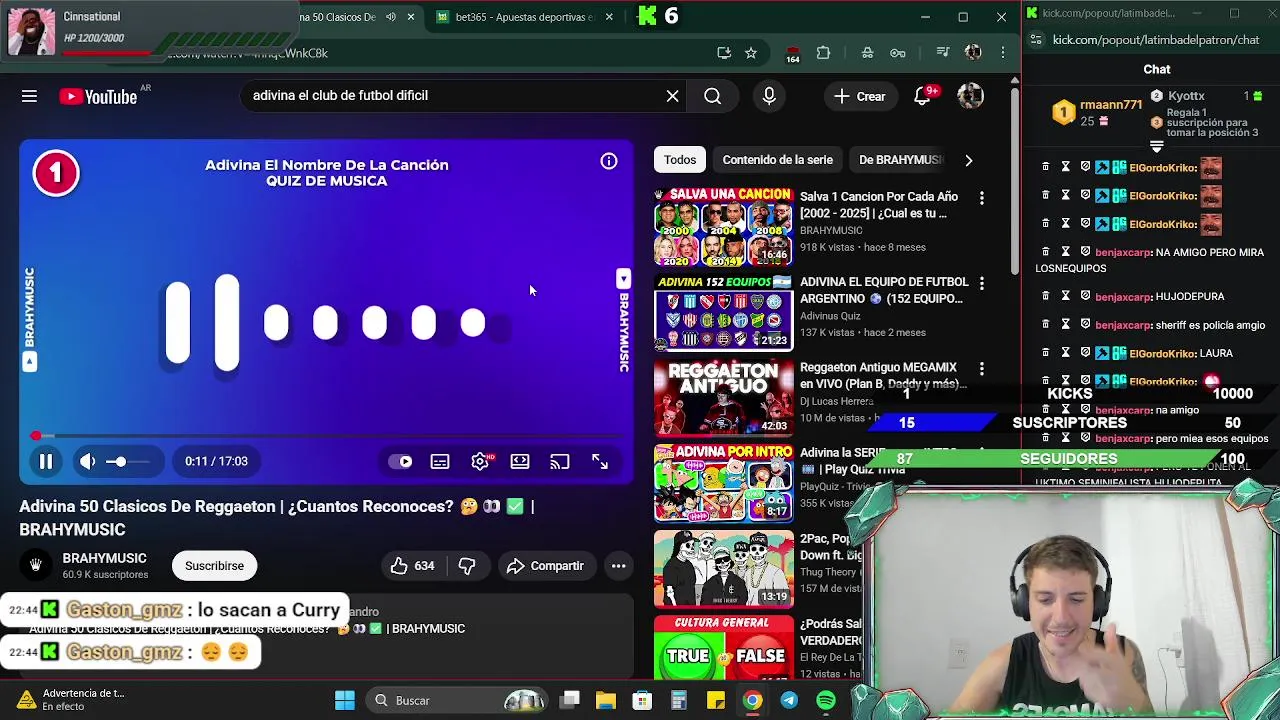Open ADIVINA EL EQUIPO DE FUTBOL thumbnail

pyautogui.click(x=723, y=313)
